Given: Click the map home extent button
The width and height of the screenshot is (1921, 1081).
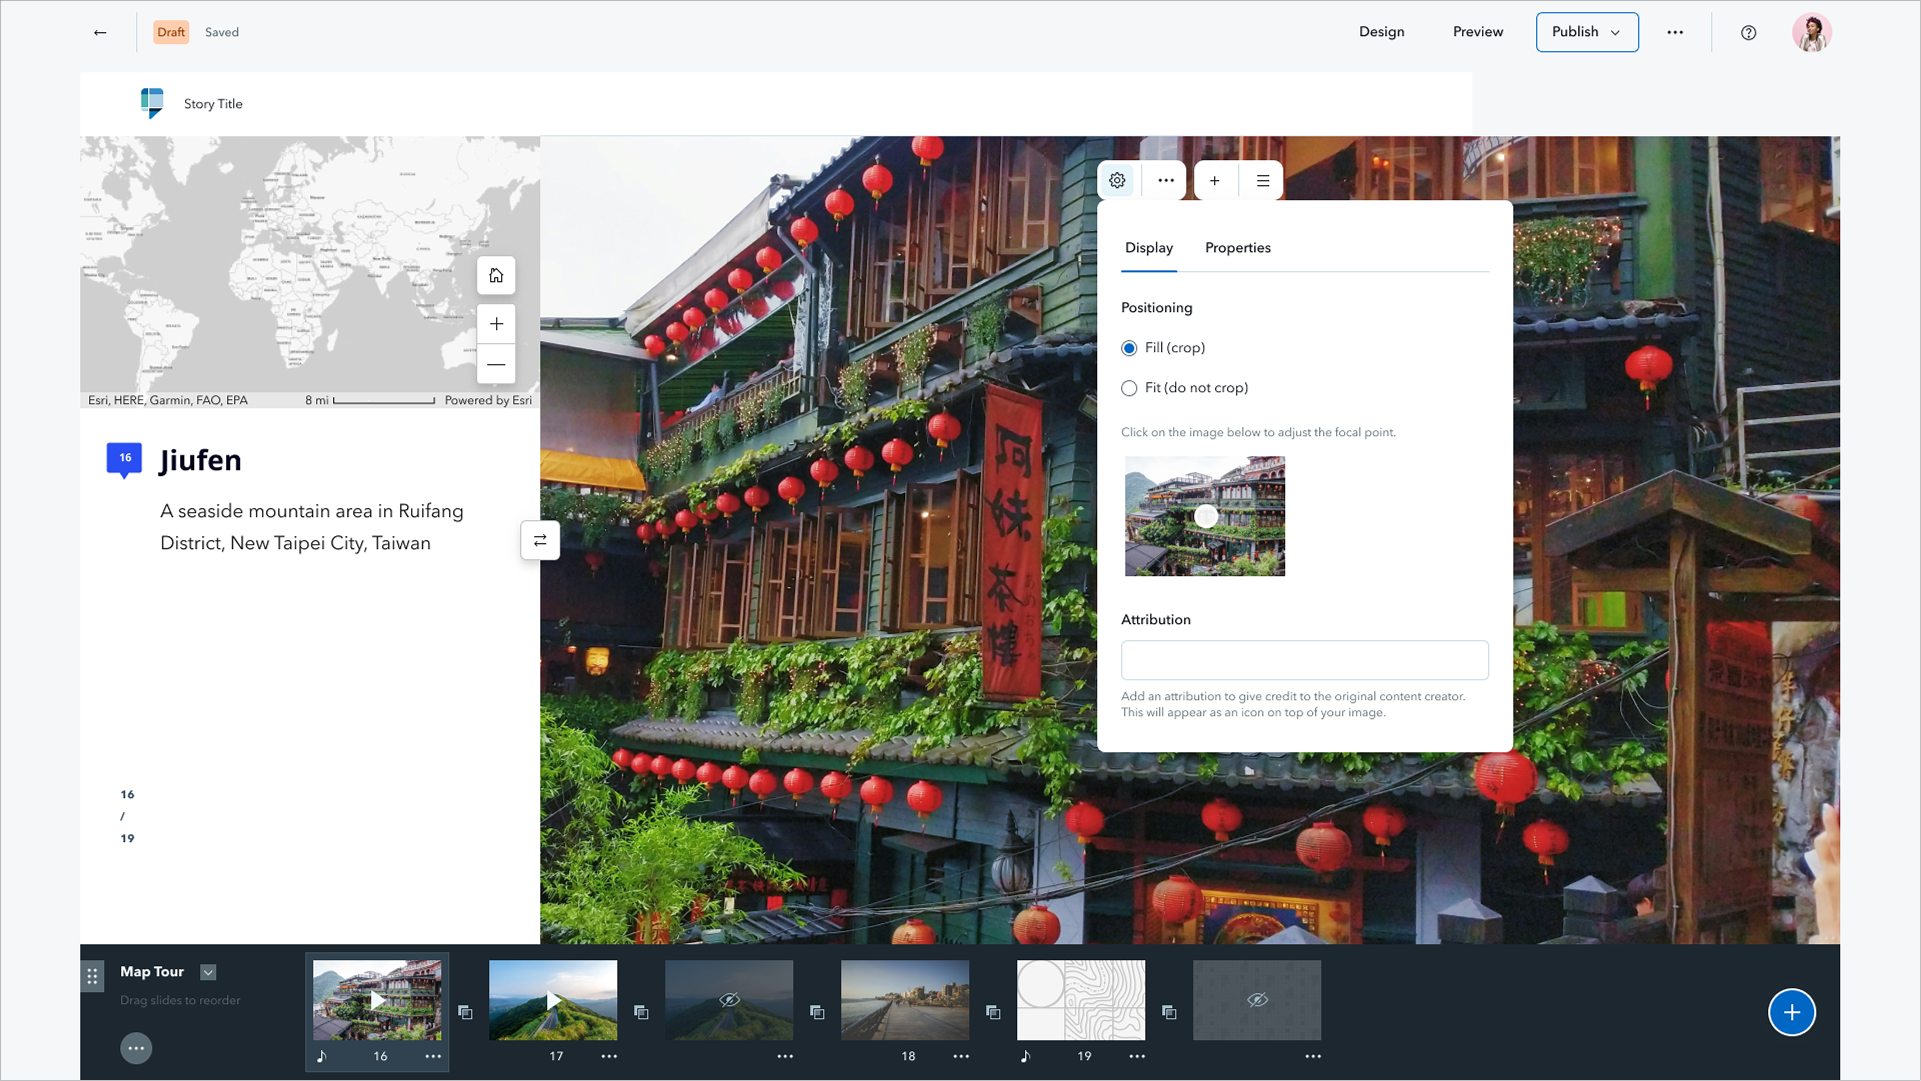Looking at the screenshot, I should click(496, 276).
